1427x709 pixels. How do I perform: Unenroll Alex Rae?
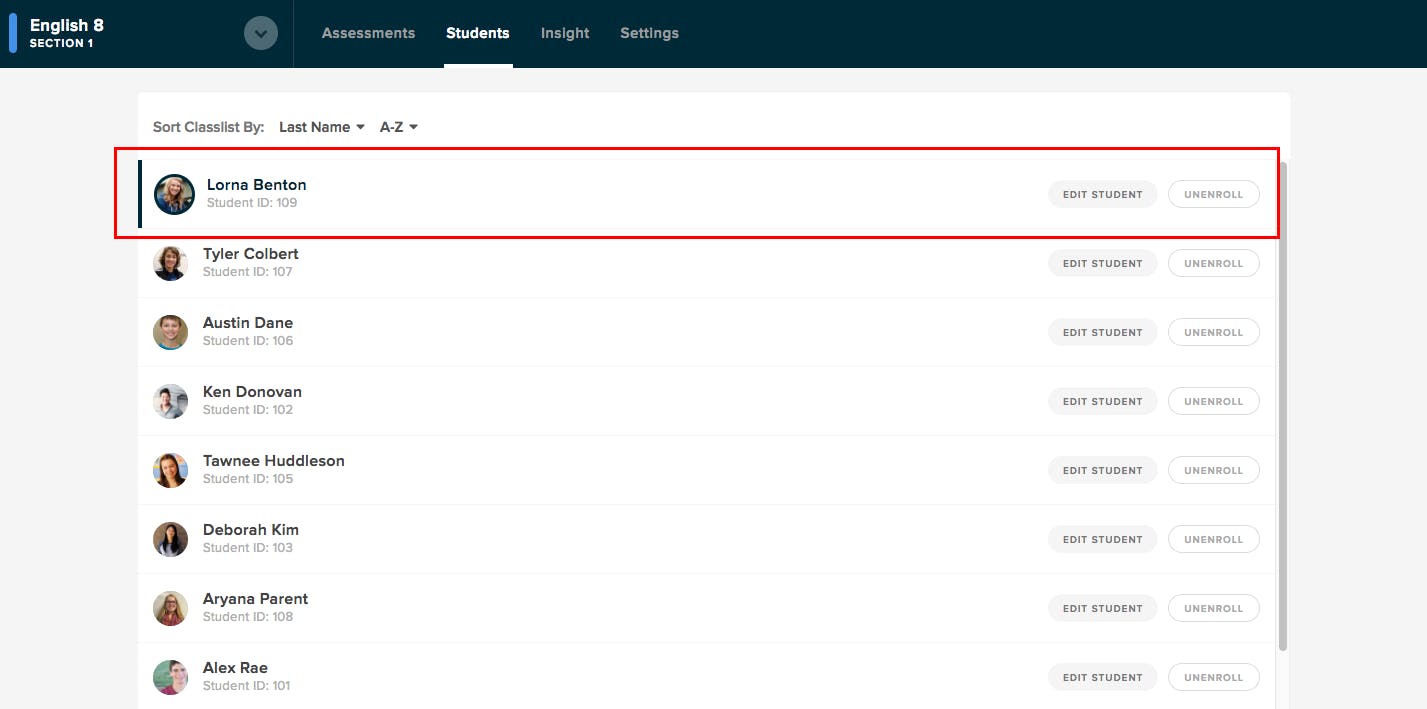(1213, 677)
